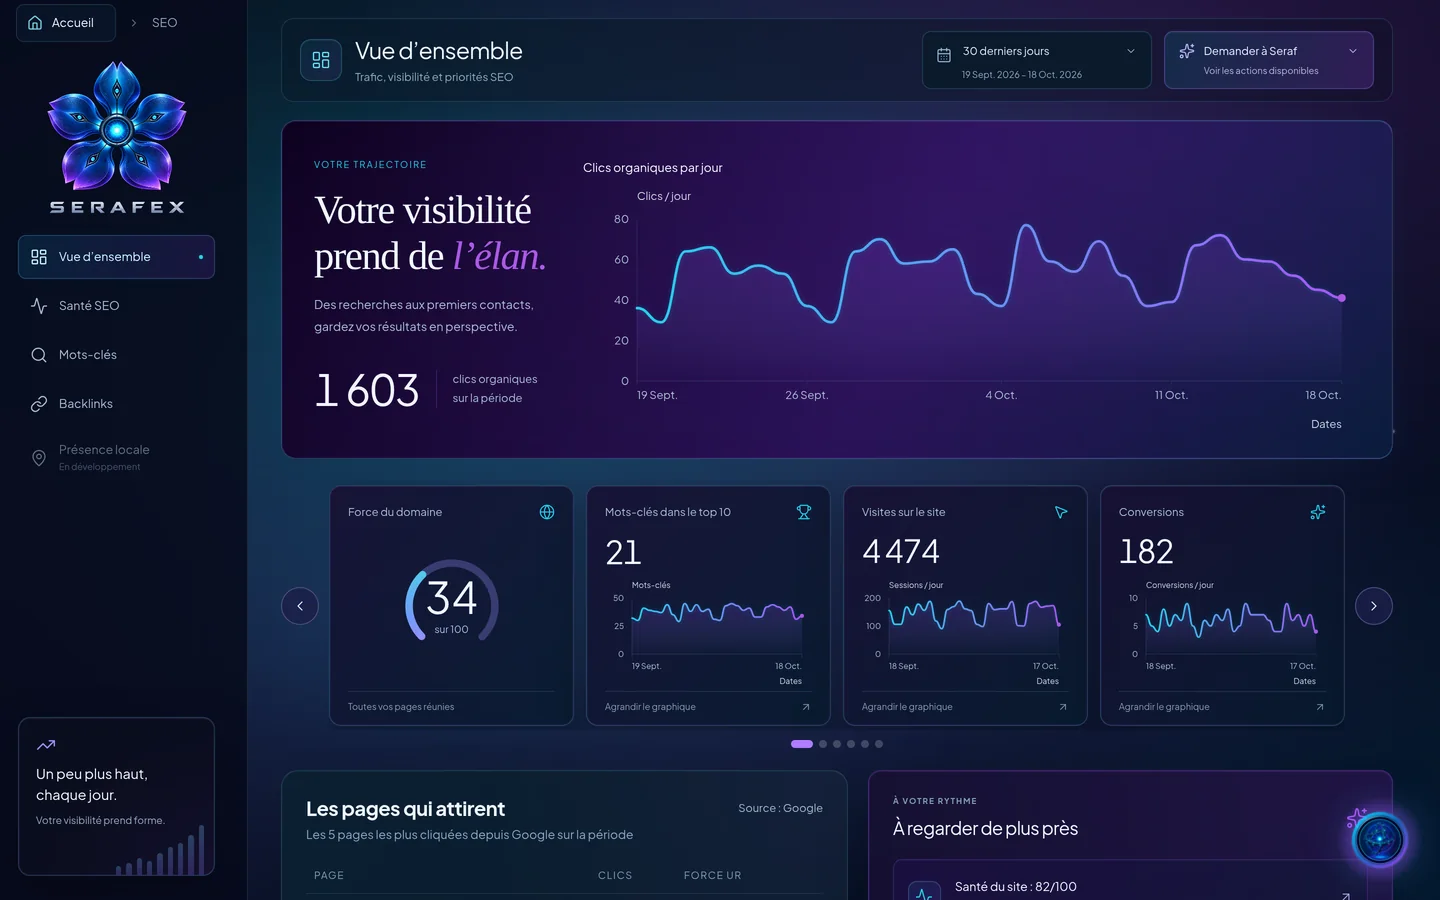Open the 30 derniers jours date dropdown

[x=1037, y=60]
